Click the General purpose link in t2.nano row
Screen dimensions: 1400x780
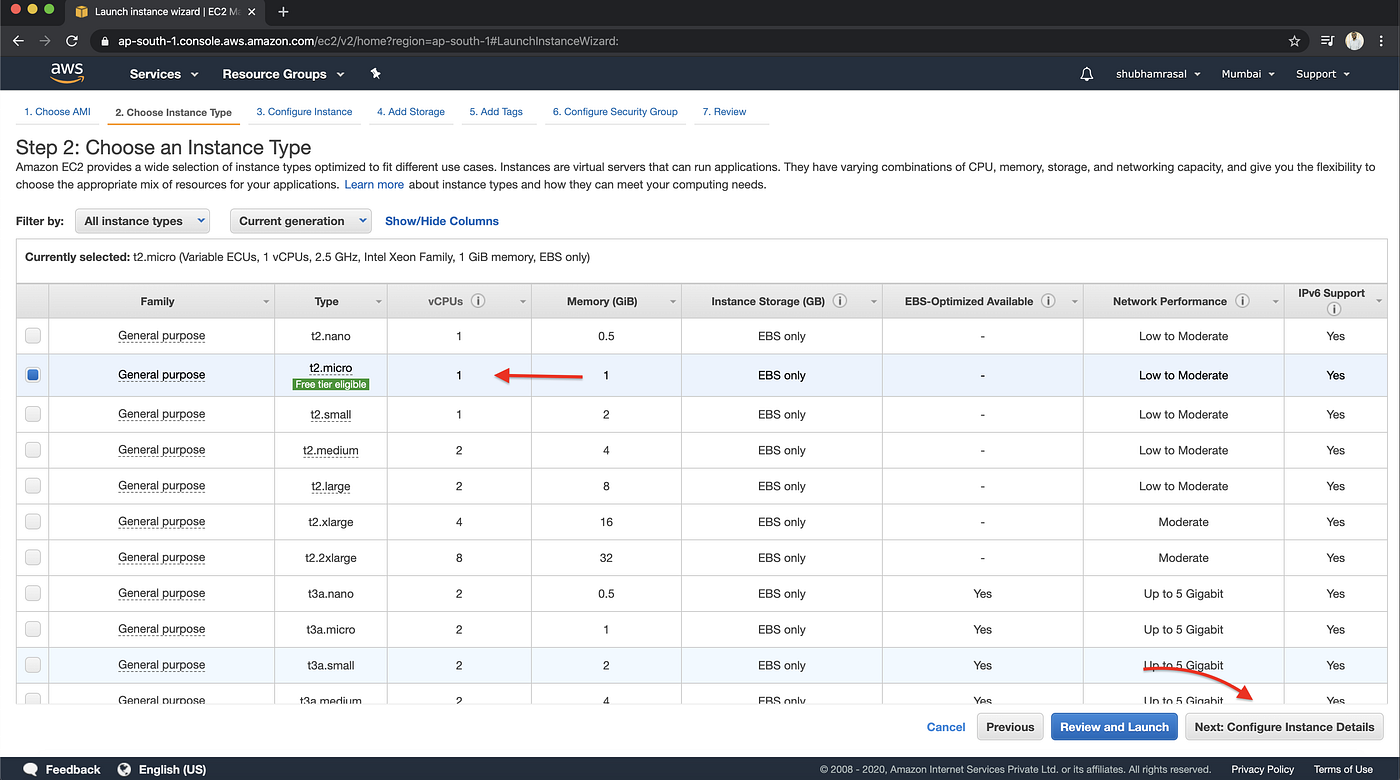(161, 336)
